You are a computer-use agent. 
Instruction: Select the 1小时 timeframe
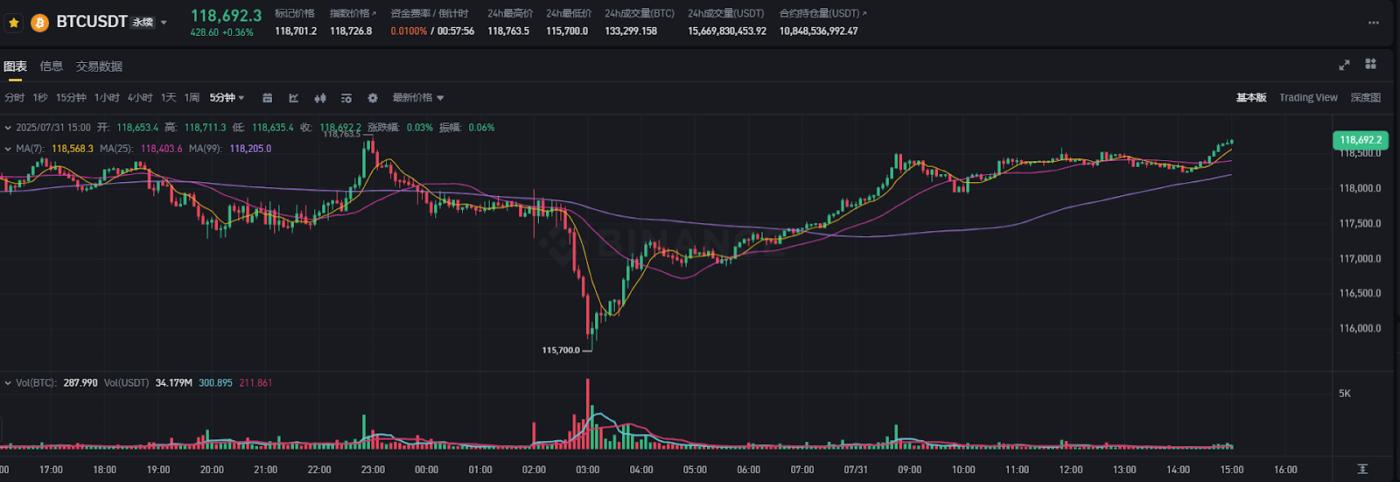107,98
